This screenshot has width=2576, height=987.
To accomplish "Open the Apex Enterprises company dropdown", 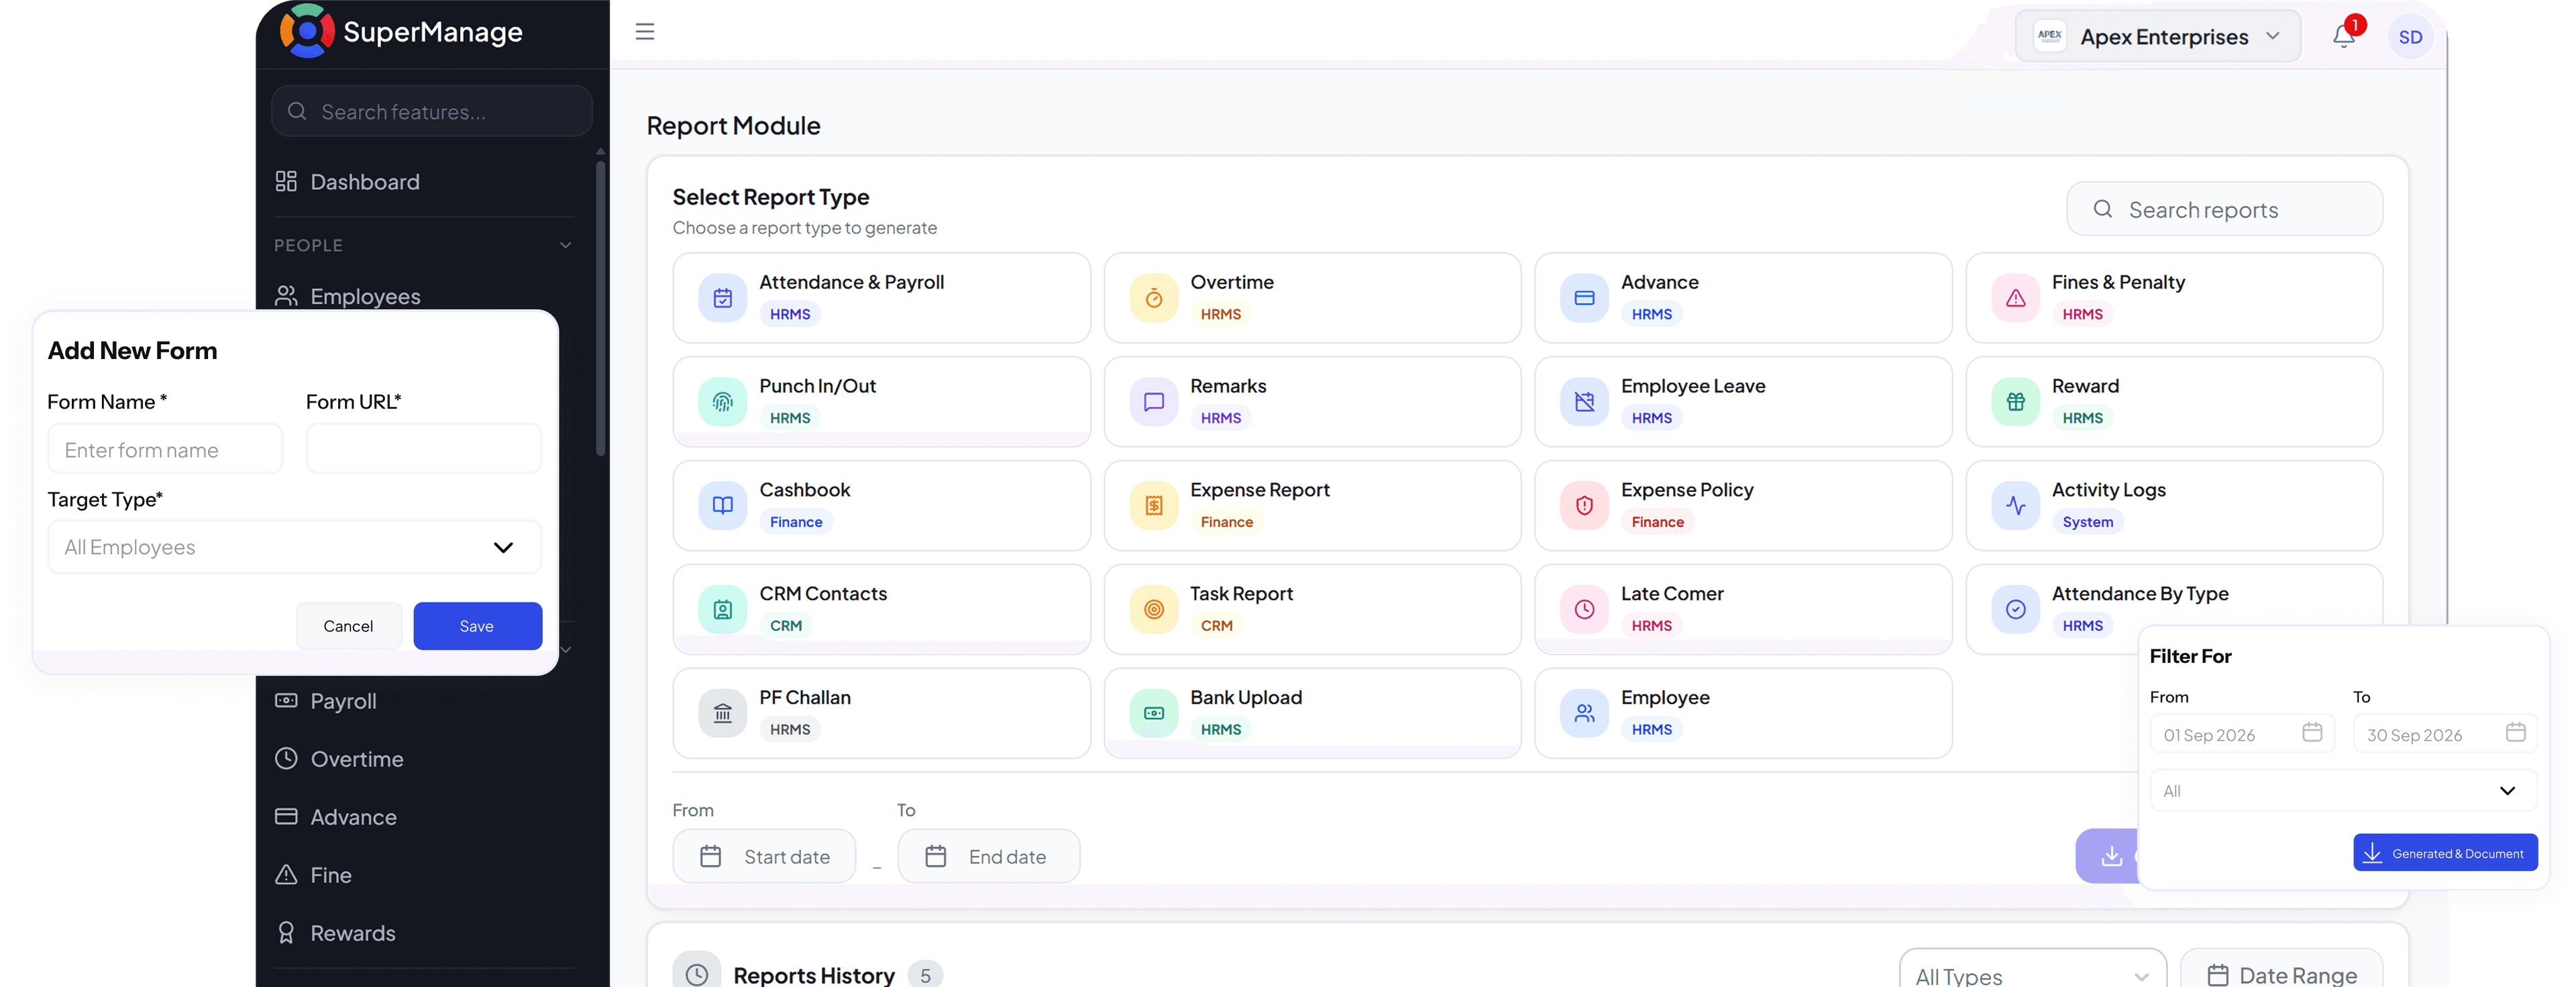I will [x=2158, y=37].
